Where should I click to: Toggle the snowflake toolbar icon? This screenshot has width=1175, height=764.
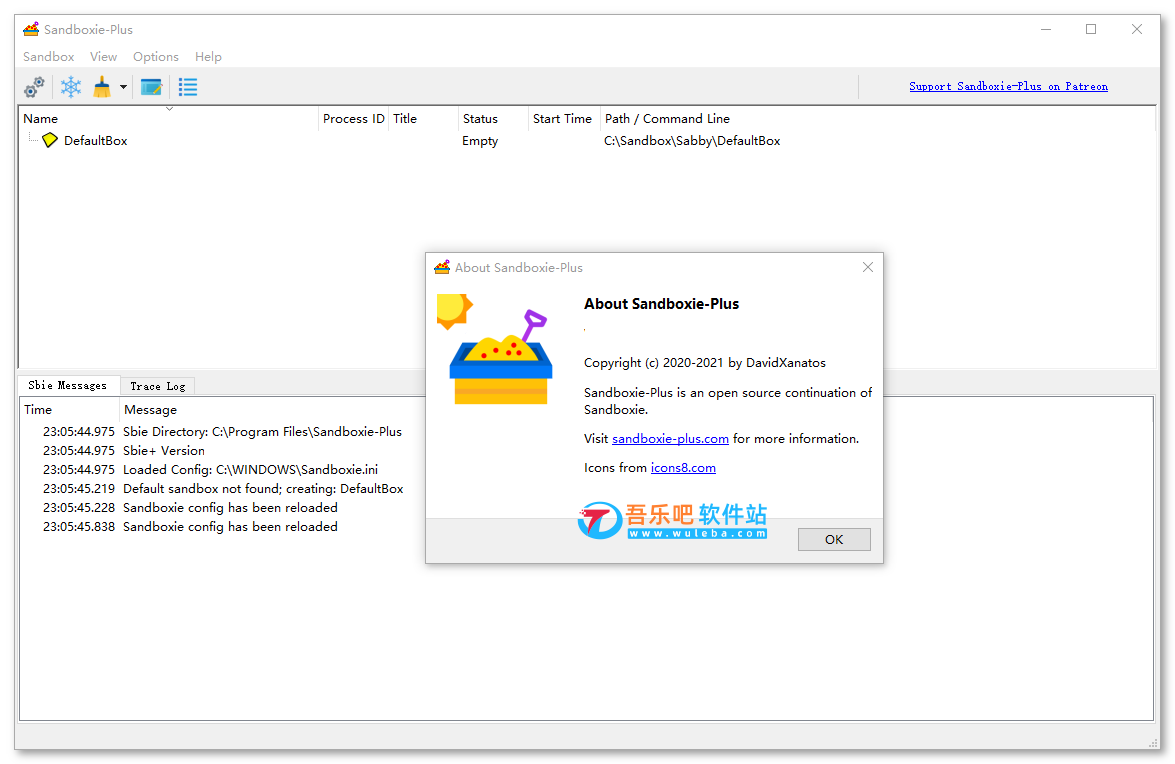tap(71, 87)
